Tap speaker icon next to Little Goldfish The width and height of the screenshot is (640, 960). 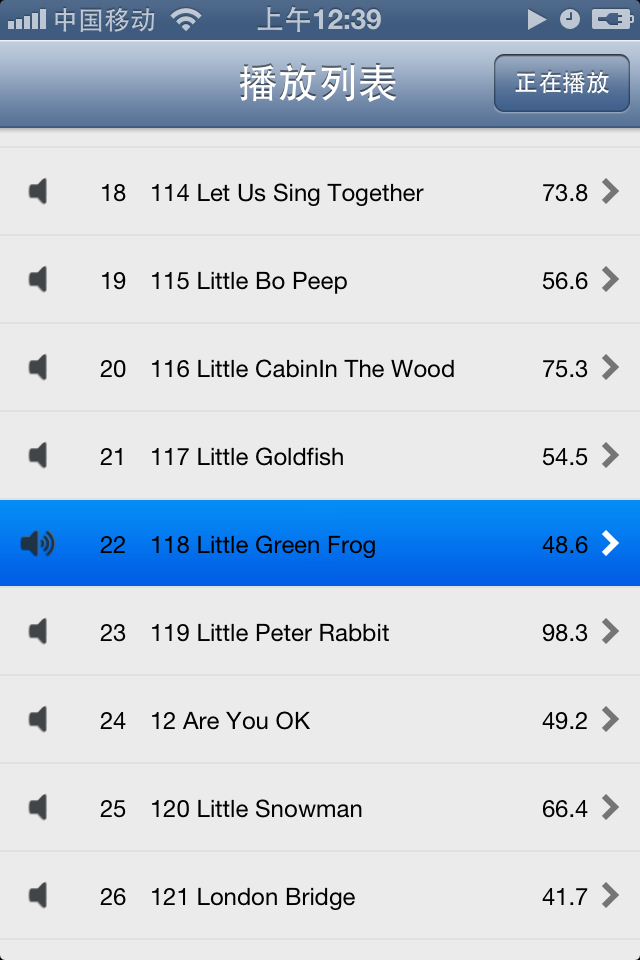38,456
